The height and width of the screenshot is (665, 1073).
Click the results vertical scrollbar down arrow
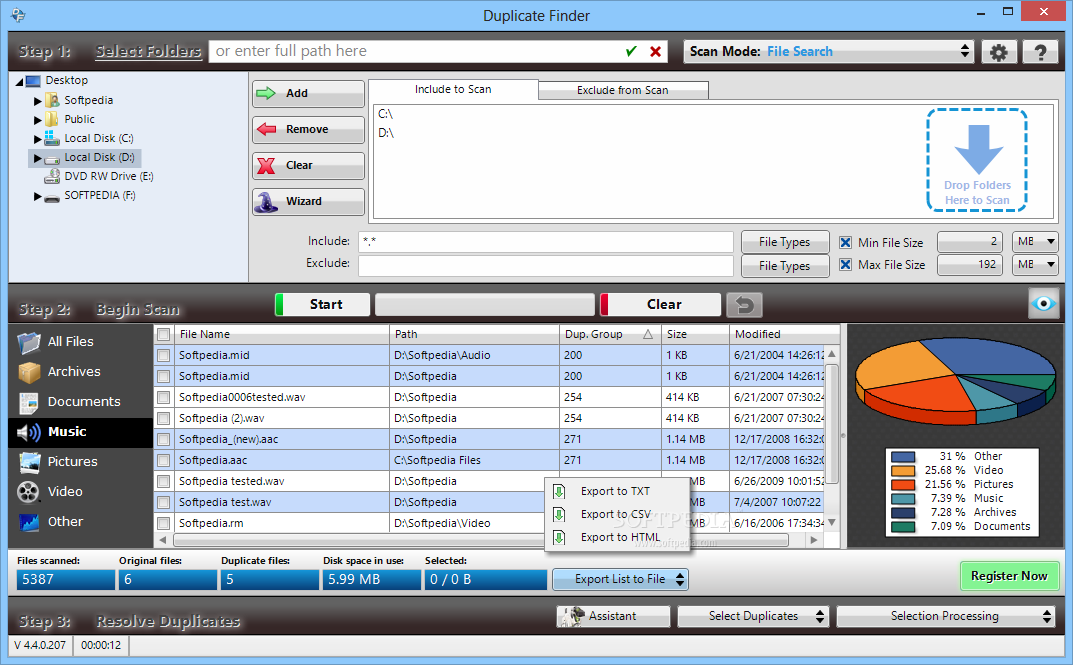click(832, 522)
